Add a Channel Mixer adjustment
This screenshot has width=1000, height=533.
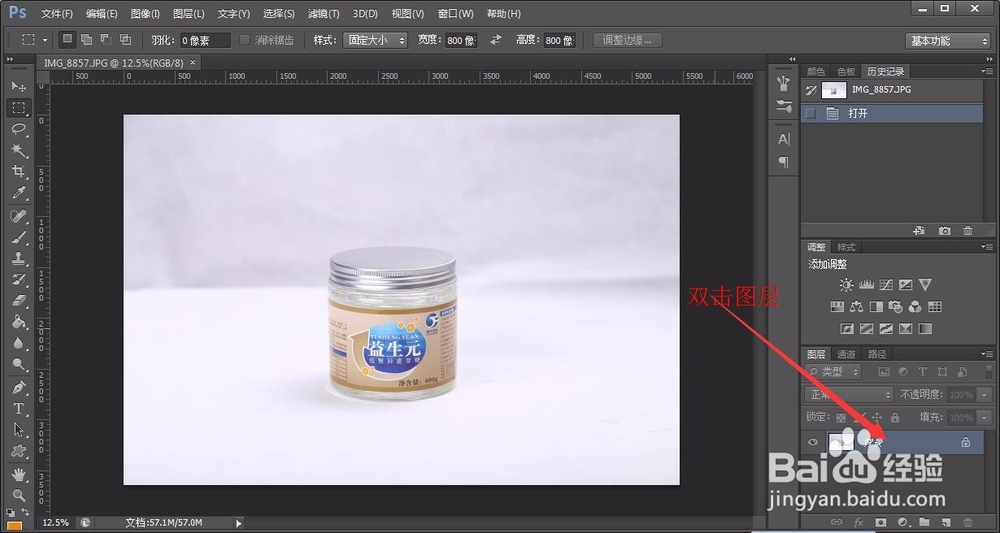click(x=915, y=307)
